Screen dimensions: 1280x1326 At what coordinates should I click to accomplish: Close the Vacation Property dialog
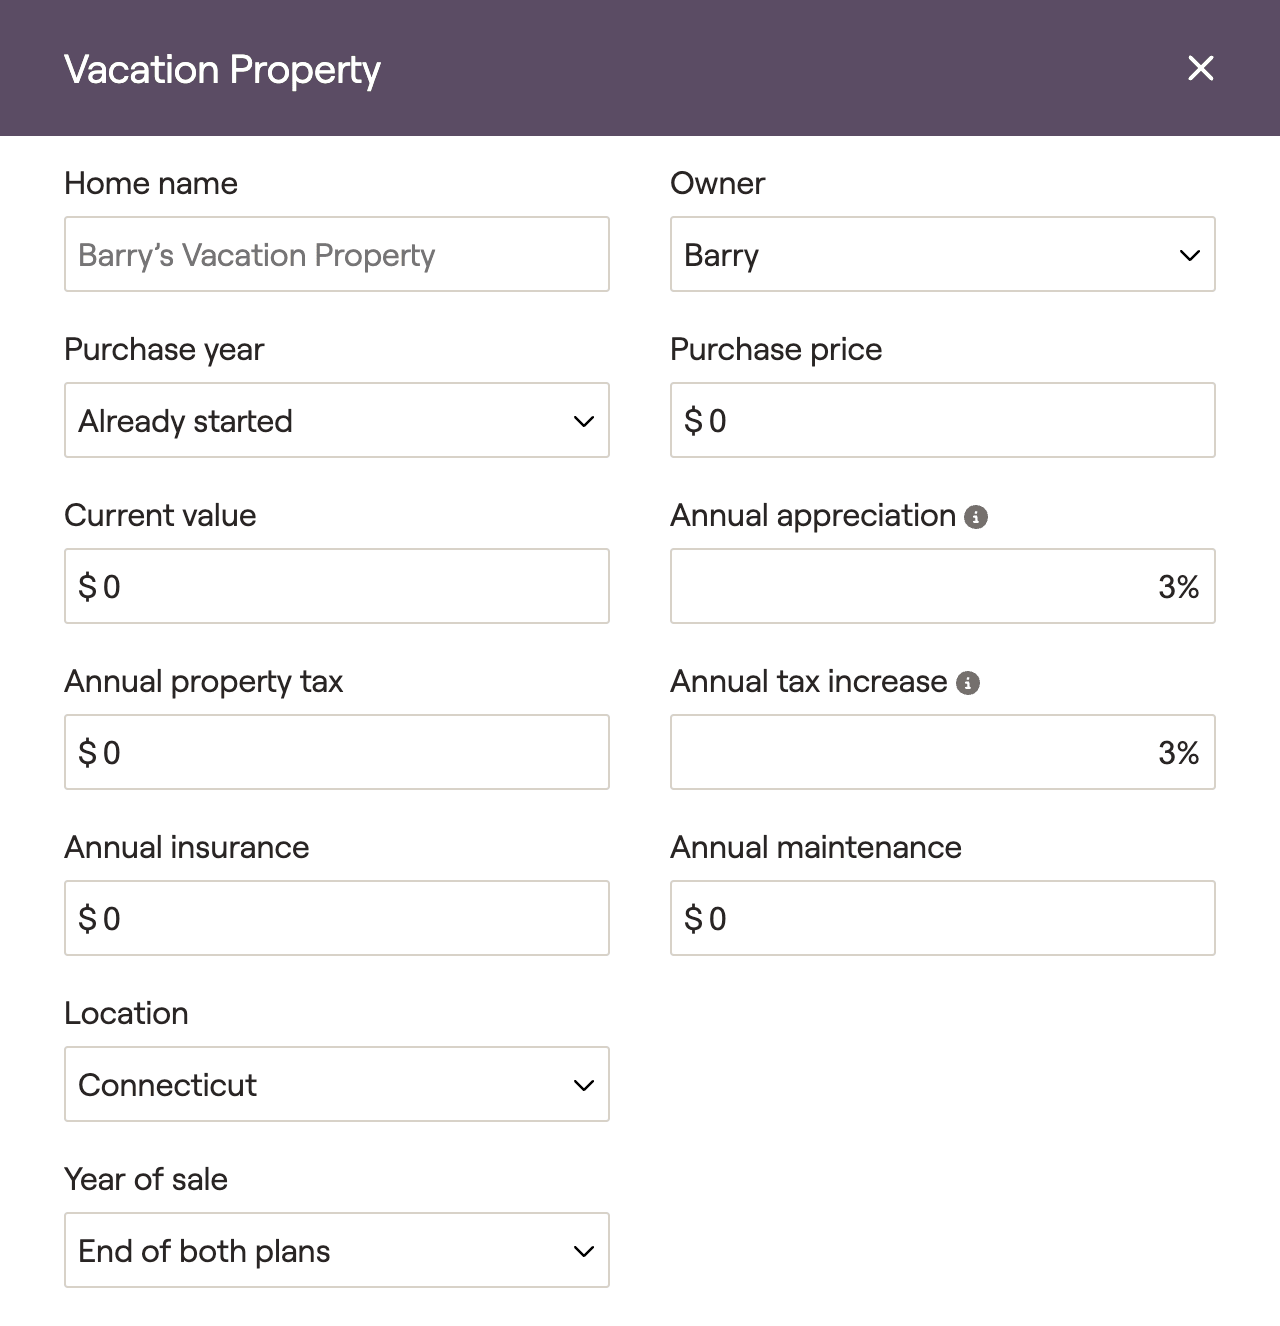1200,68
